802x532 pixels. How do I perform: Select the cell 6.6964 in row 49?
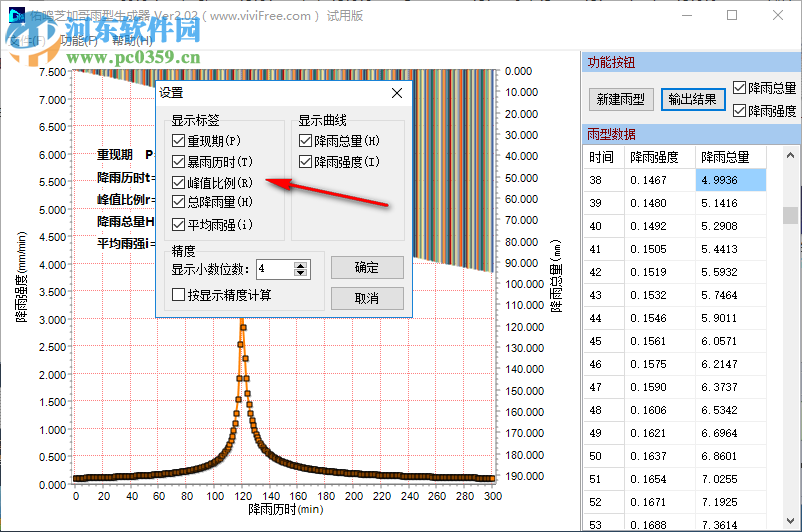pyautogui.click(x=730, y=433)
